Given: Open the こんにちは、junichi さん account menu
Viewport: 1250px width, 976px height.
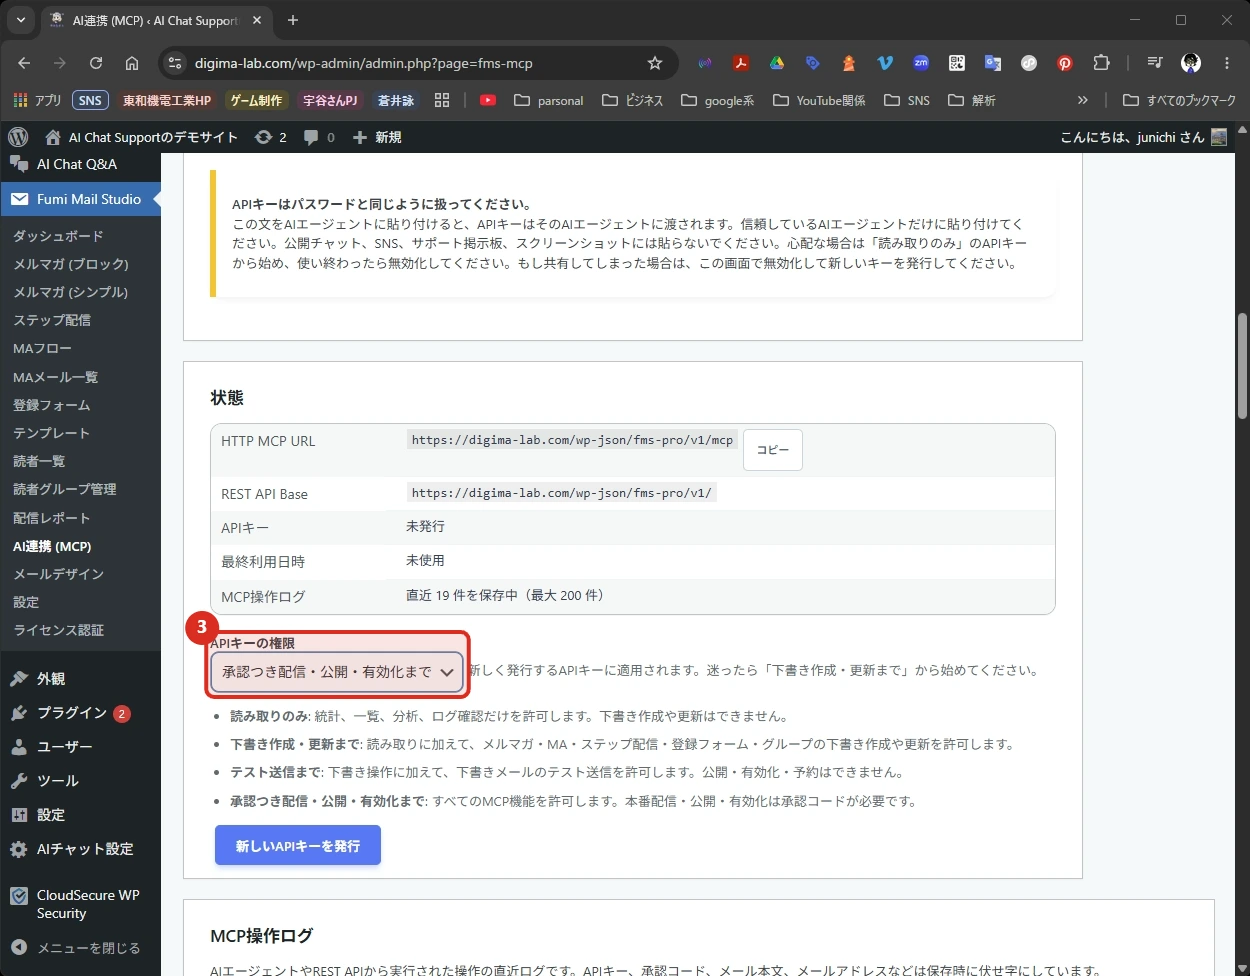Looking at the screenshot, I should (1143, 137).
